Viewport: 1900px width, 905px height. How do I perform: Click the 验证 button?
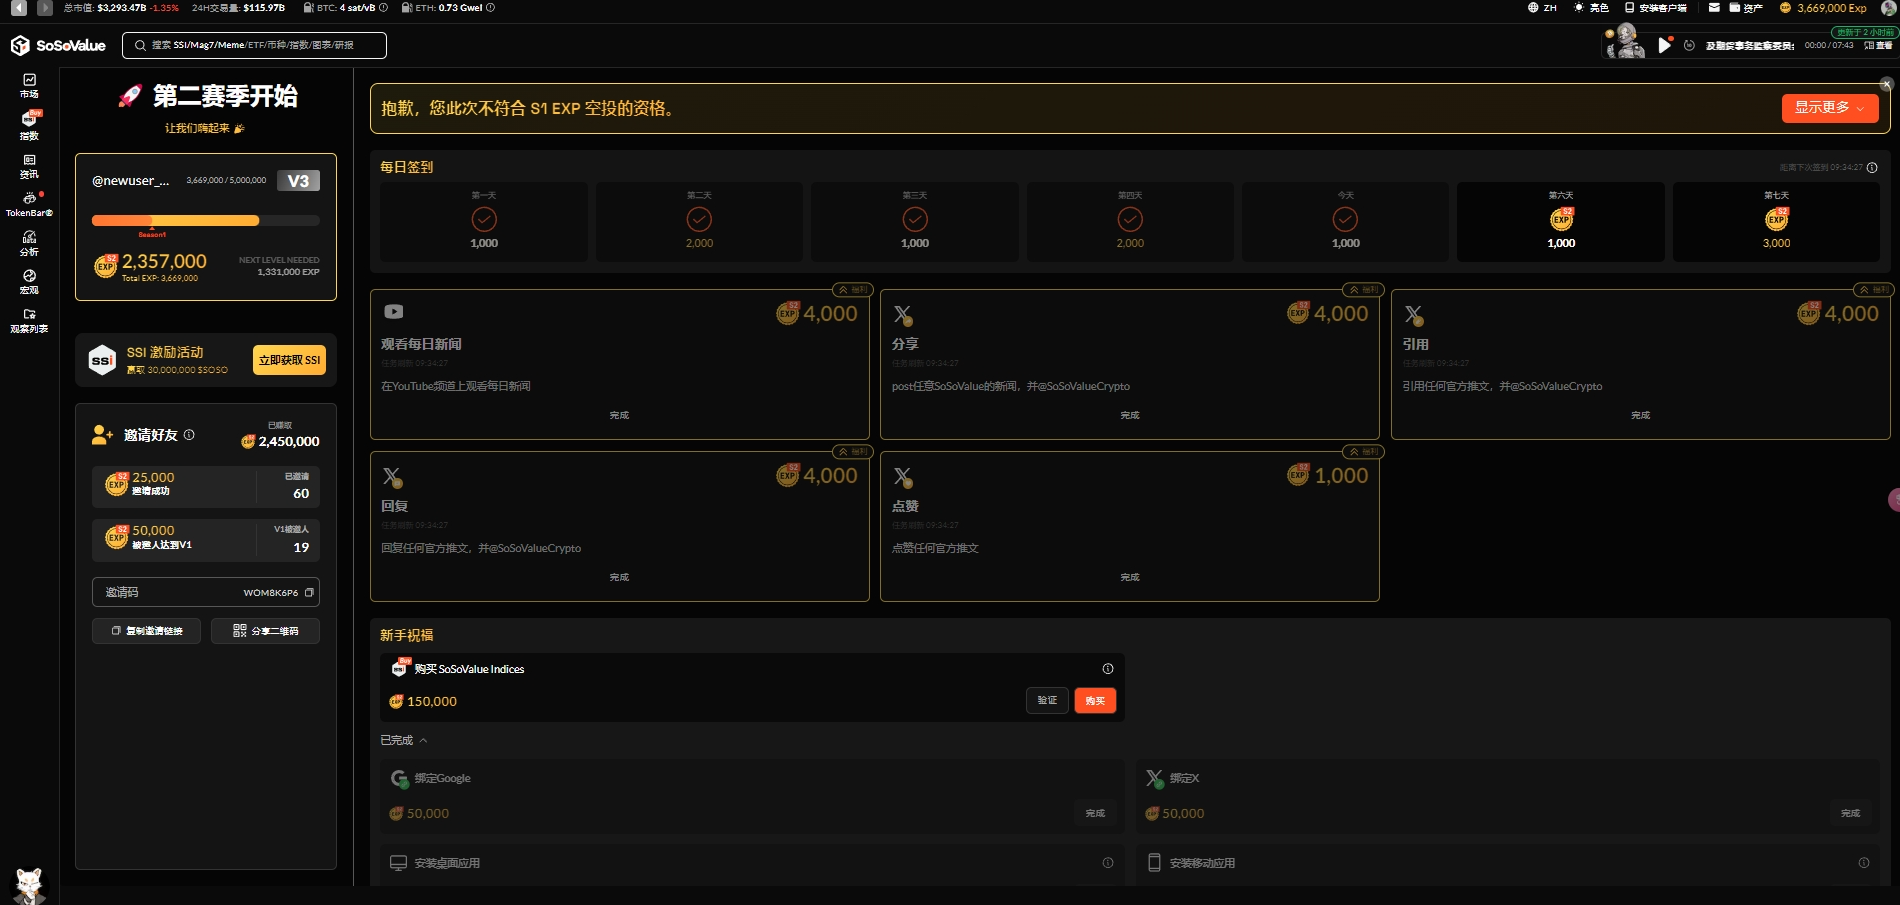tap(1047, 701)
